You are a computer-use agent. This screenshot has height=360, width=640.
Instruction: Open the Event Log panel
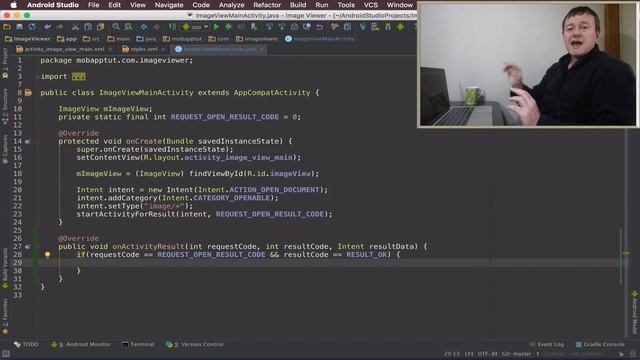(547, 344)
